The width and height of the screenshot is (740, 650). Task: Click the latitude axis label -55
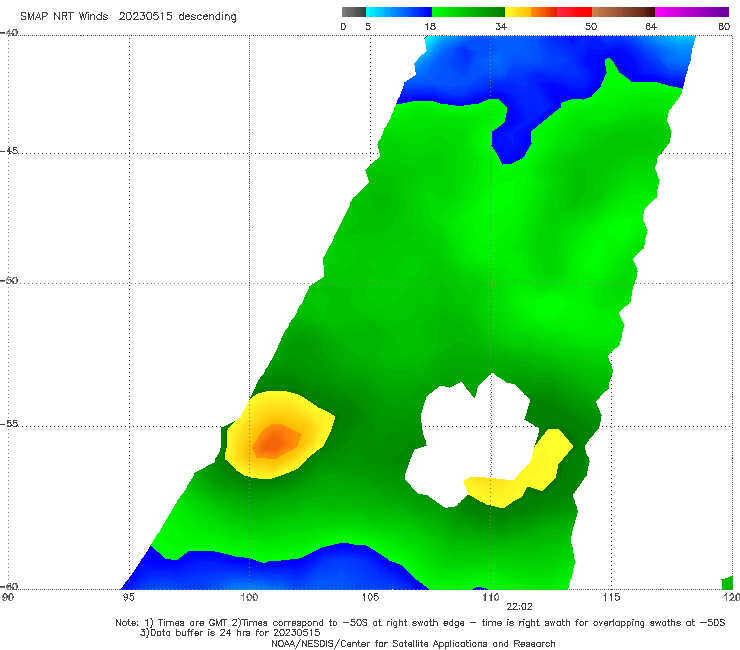[9, 424]
